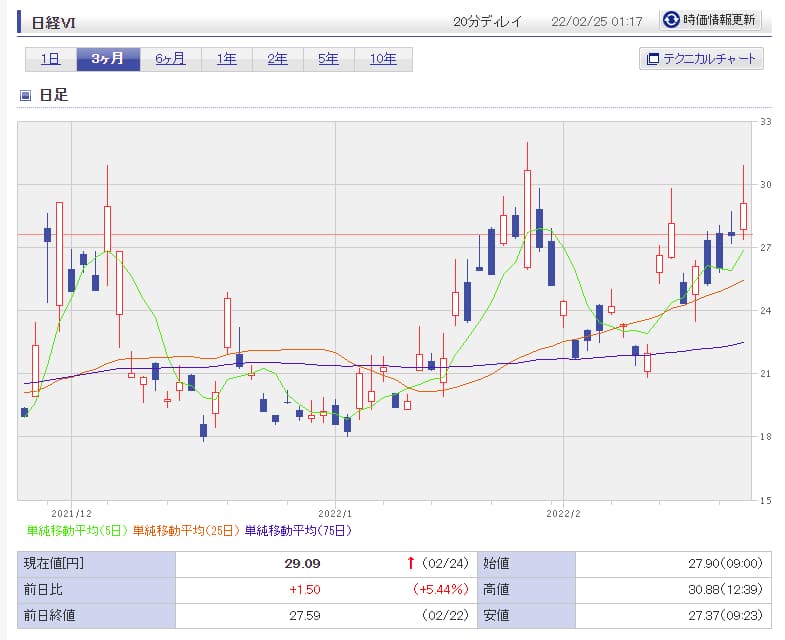Choose the 2年 range tab

[277, 59]
